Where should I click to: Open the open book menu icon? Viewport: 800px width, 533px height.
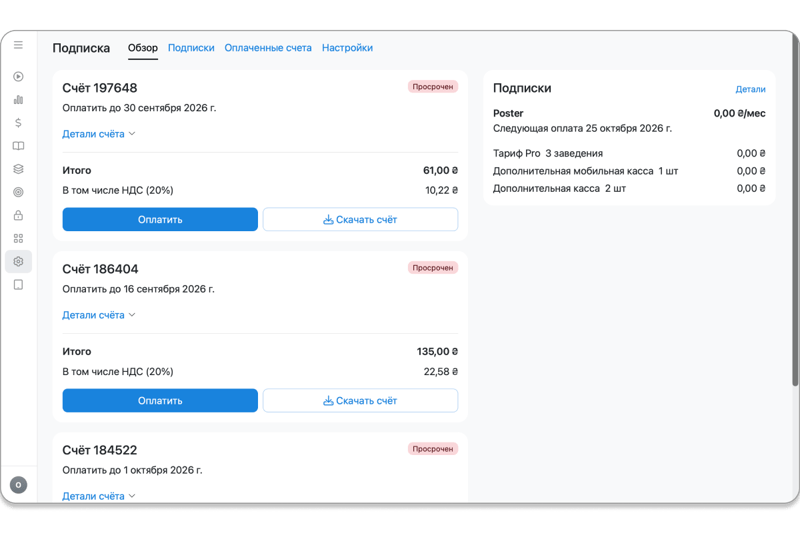[18, 146]
